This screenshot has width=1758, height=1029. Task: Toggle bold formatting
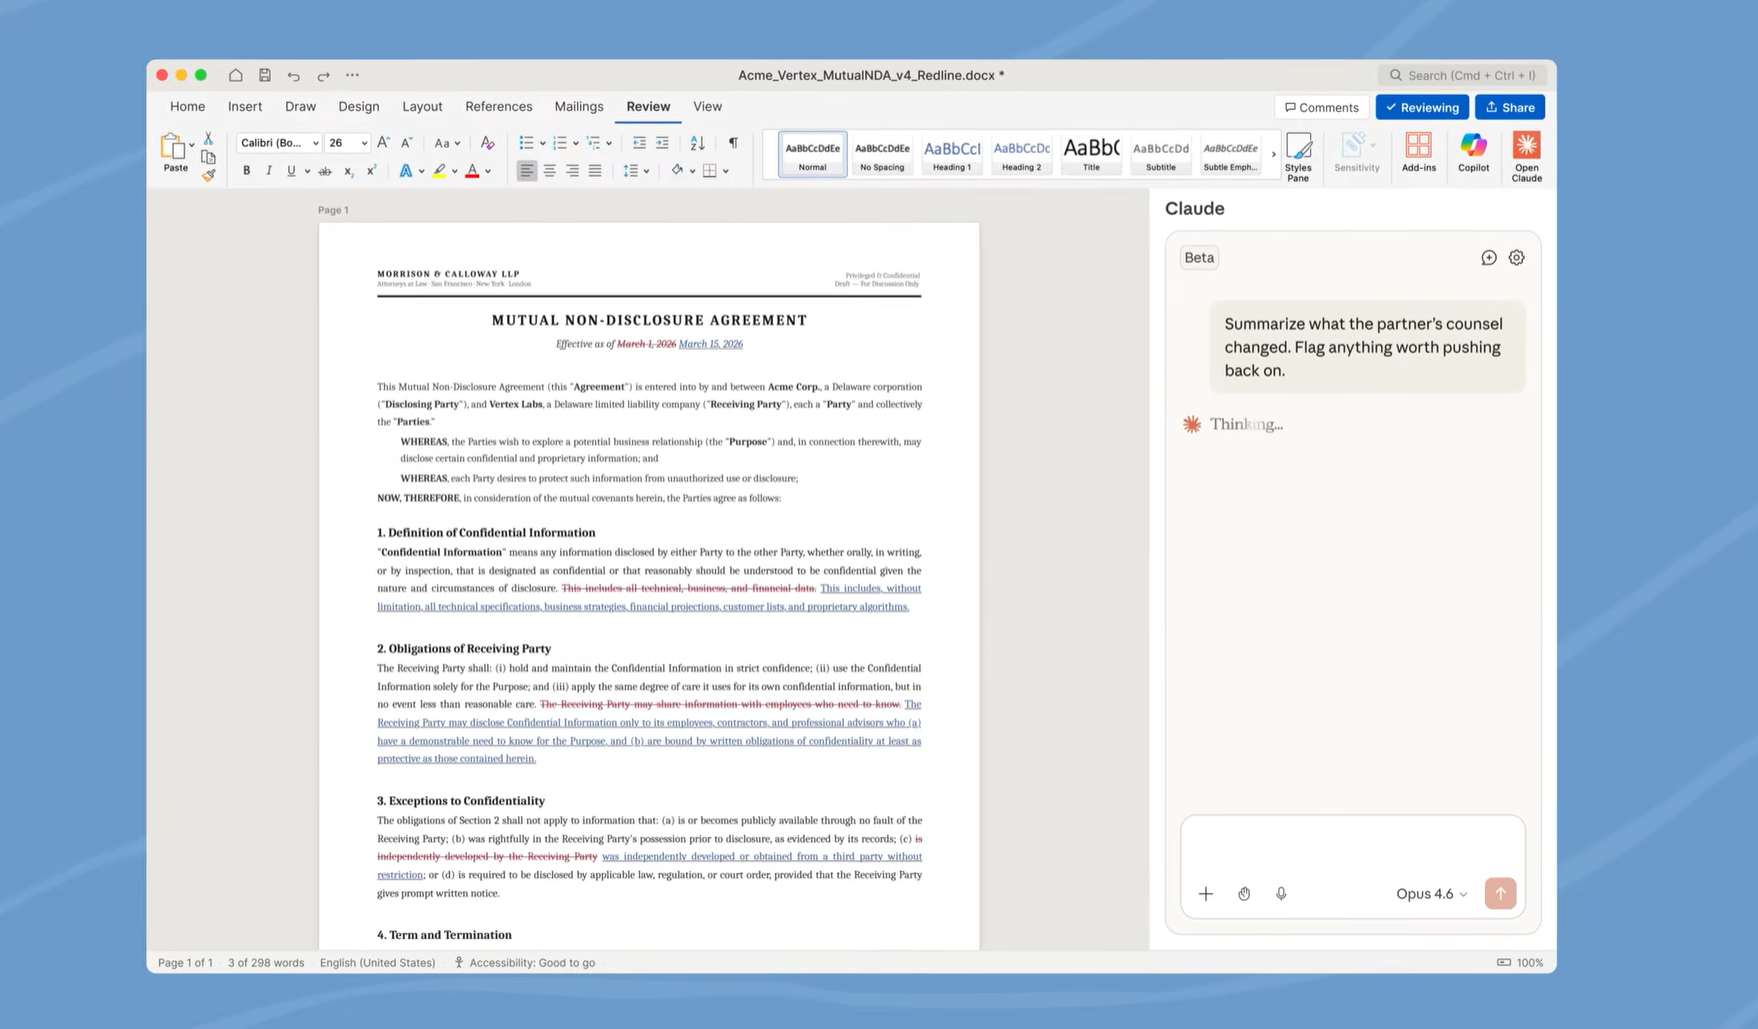pos(247,170)
